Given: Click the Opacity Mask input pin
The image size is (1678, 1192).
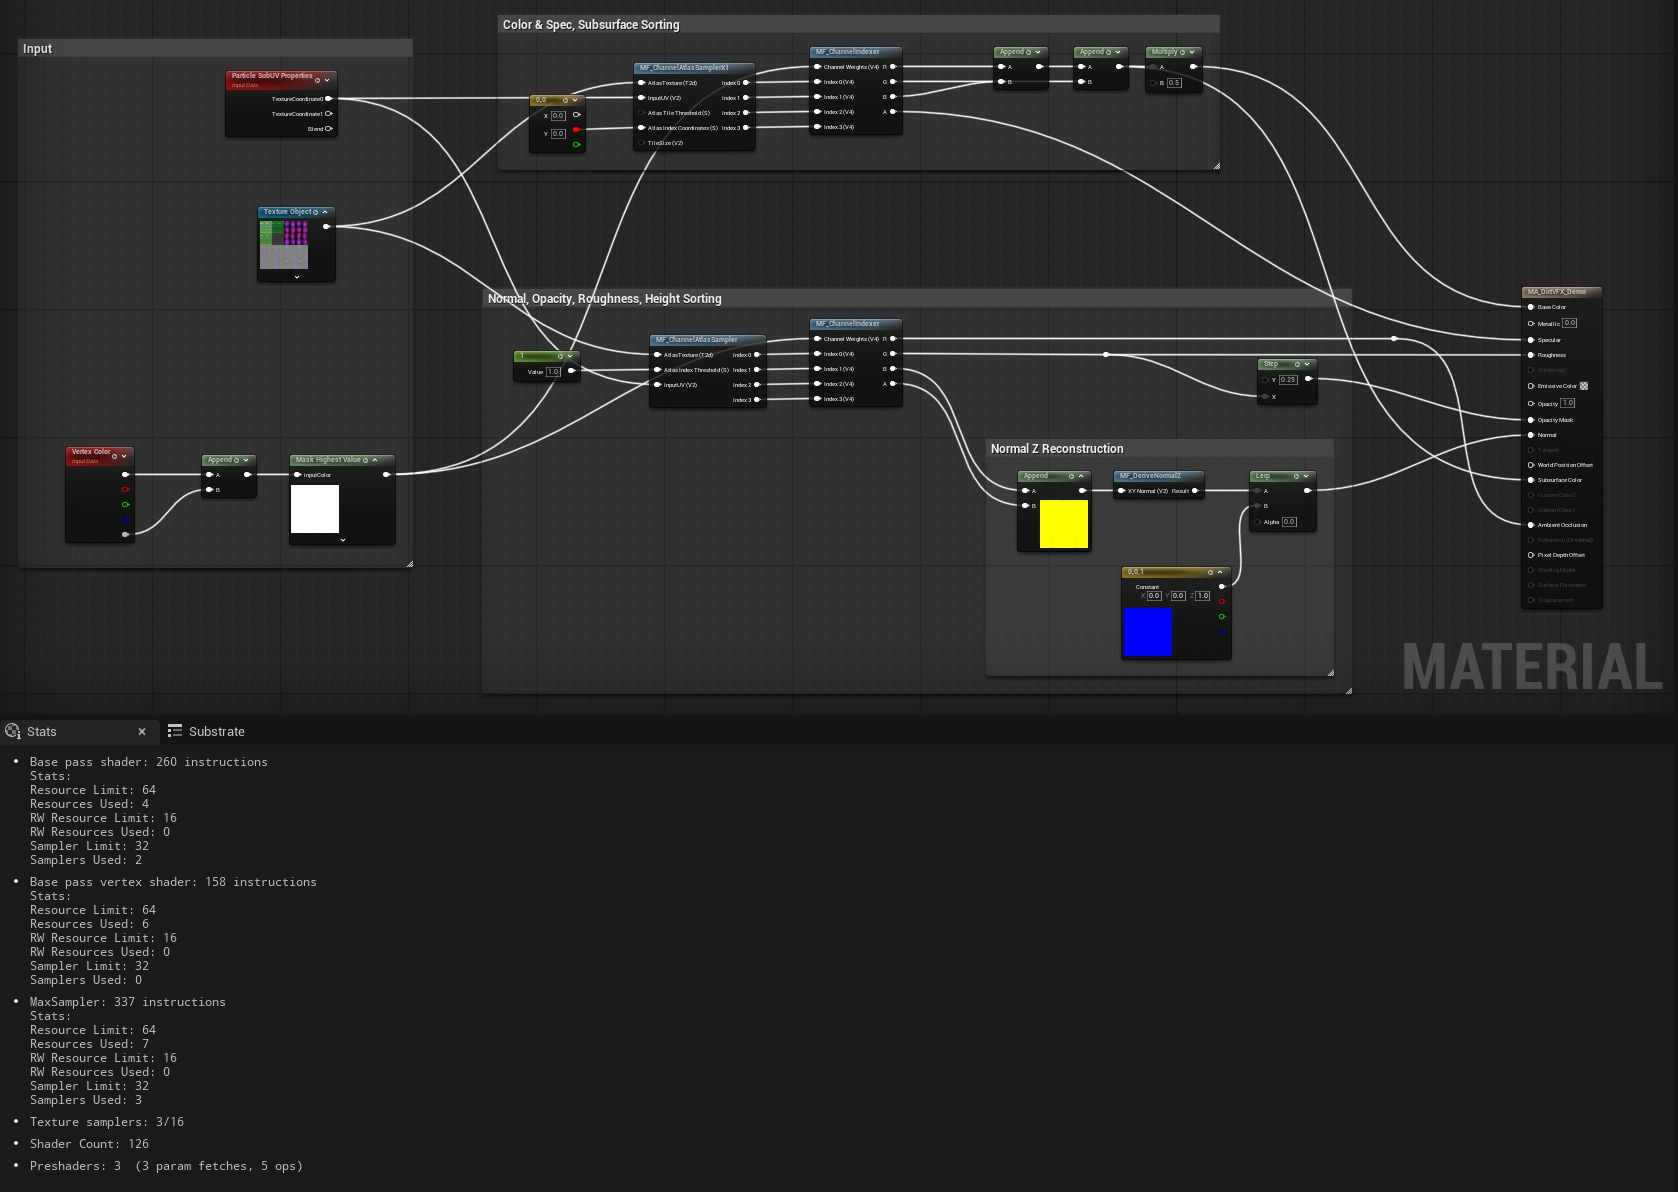Looking at the screenshot, I should [1531, 420].
